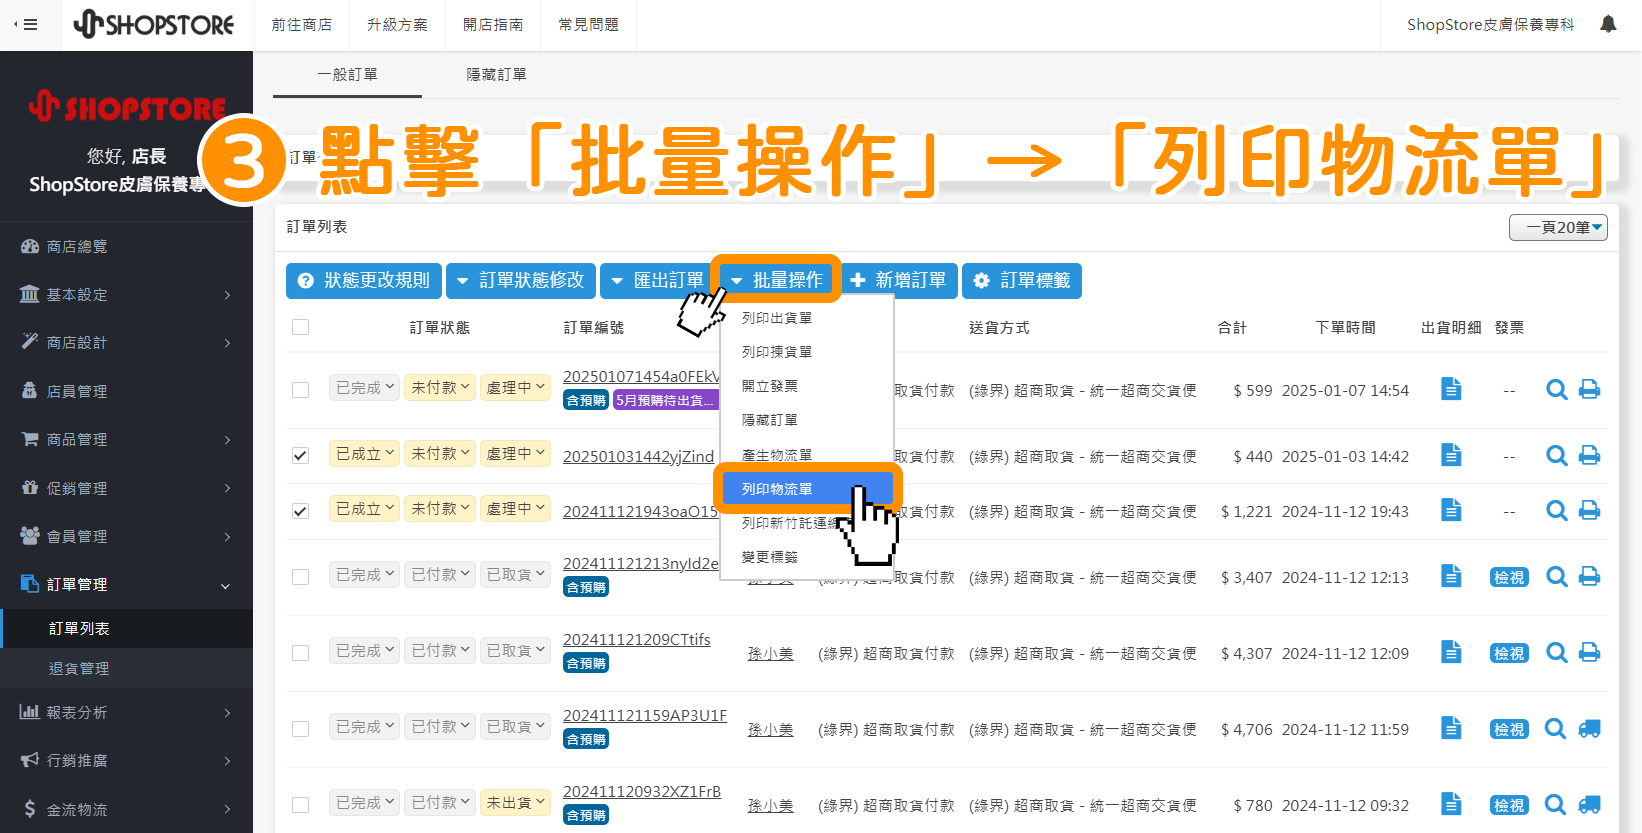Print icon for order $1,221 row
1642x833 pixels.
click(1589, 510)
